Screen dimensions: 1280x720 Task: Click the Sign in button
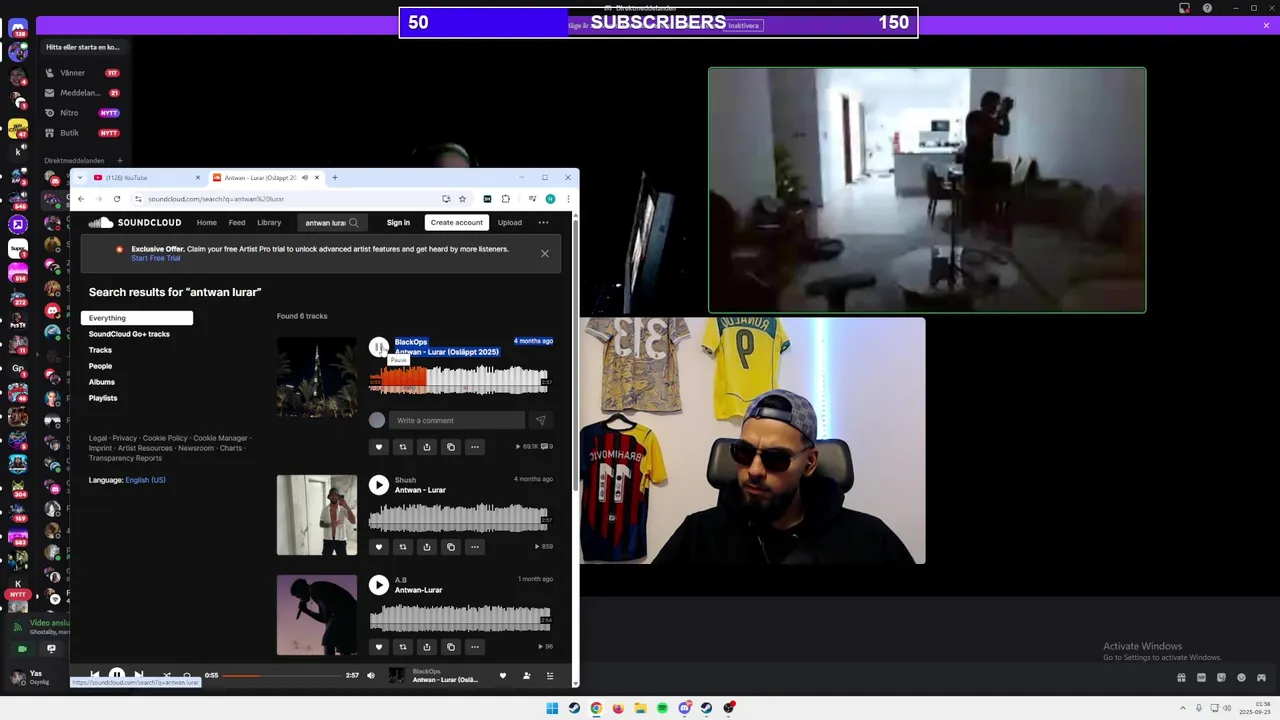pos(398,223)
